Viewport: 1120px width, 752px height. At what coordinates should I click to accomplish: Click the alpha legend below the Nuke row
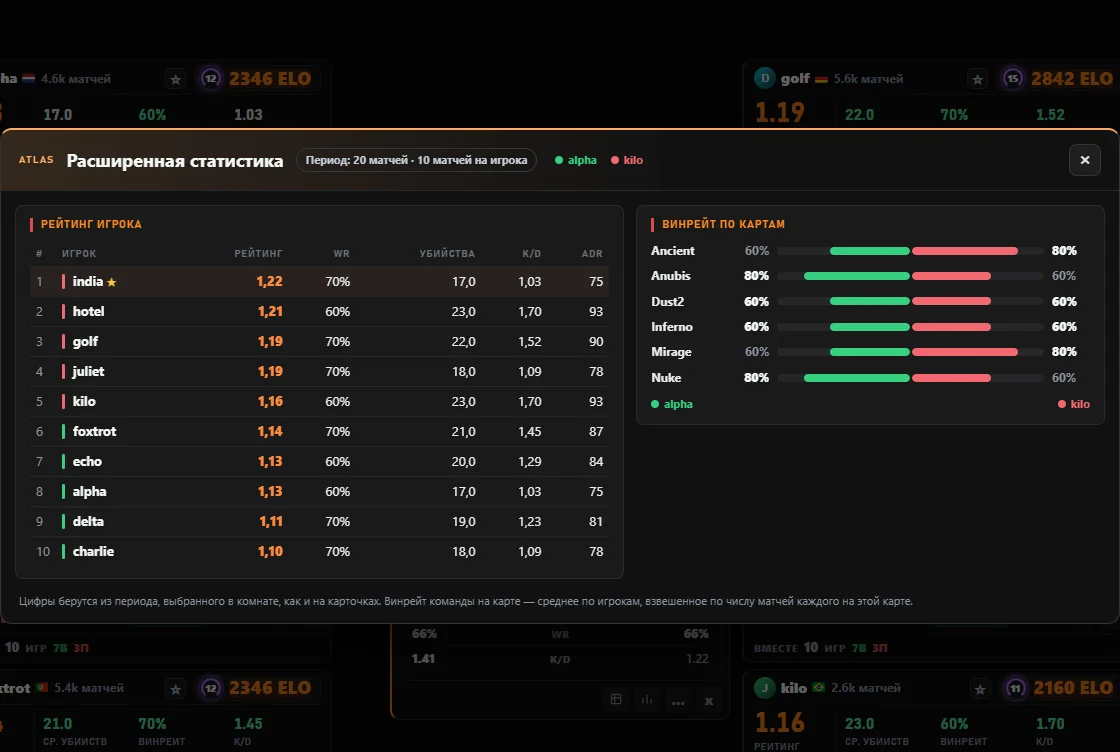point(671,404)
